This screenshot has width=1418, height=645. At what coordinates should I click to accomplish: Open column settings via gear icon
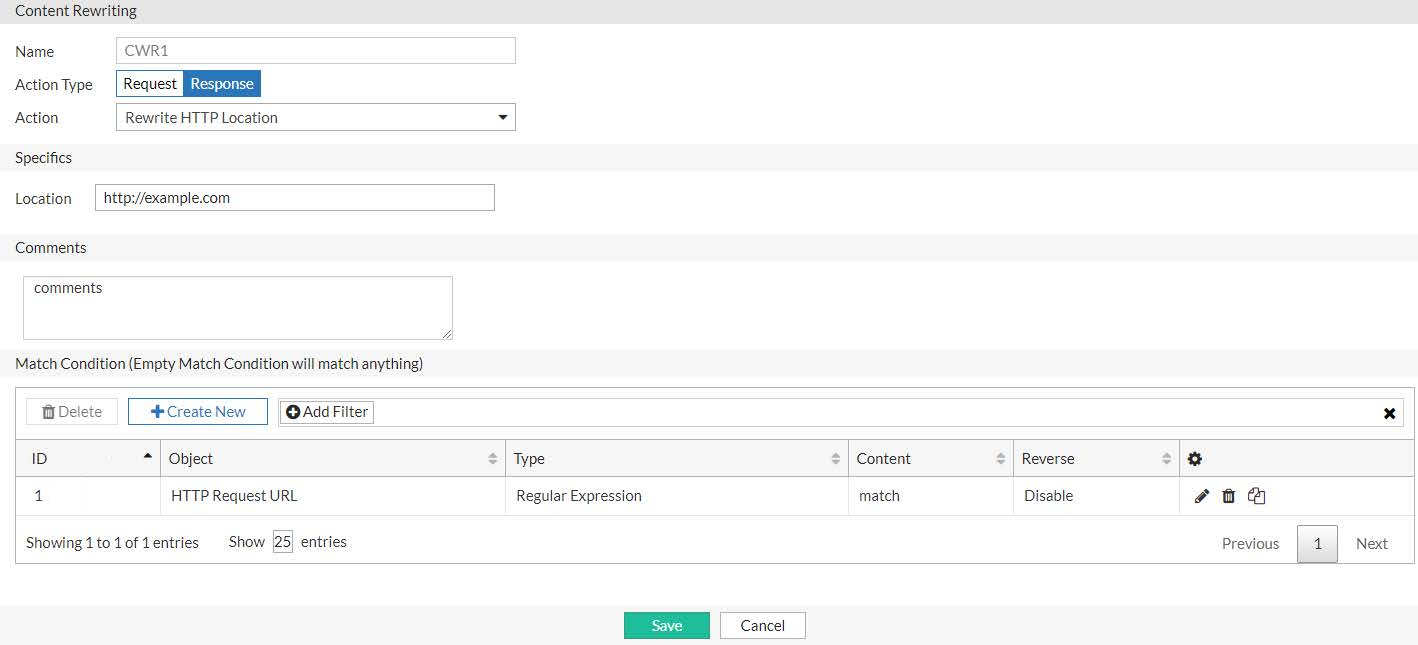[x=1194, y=458]
